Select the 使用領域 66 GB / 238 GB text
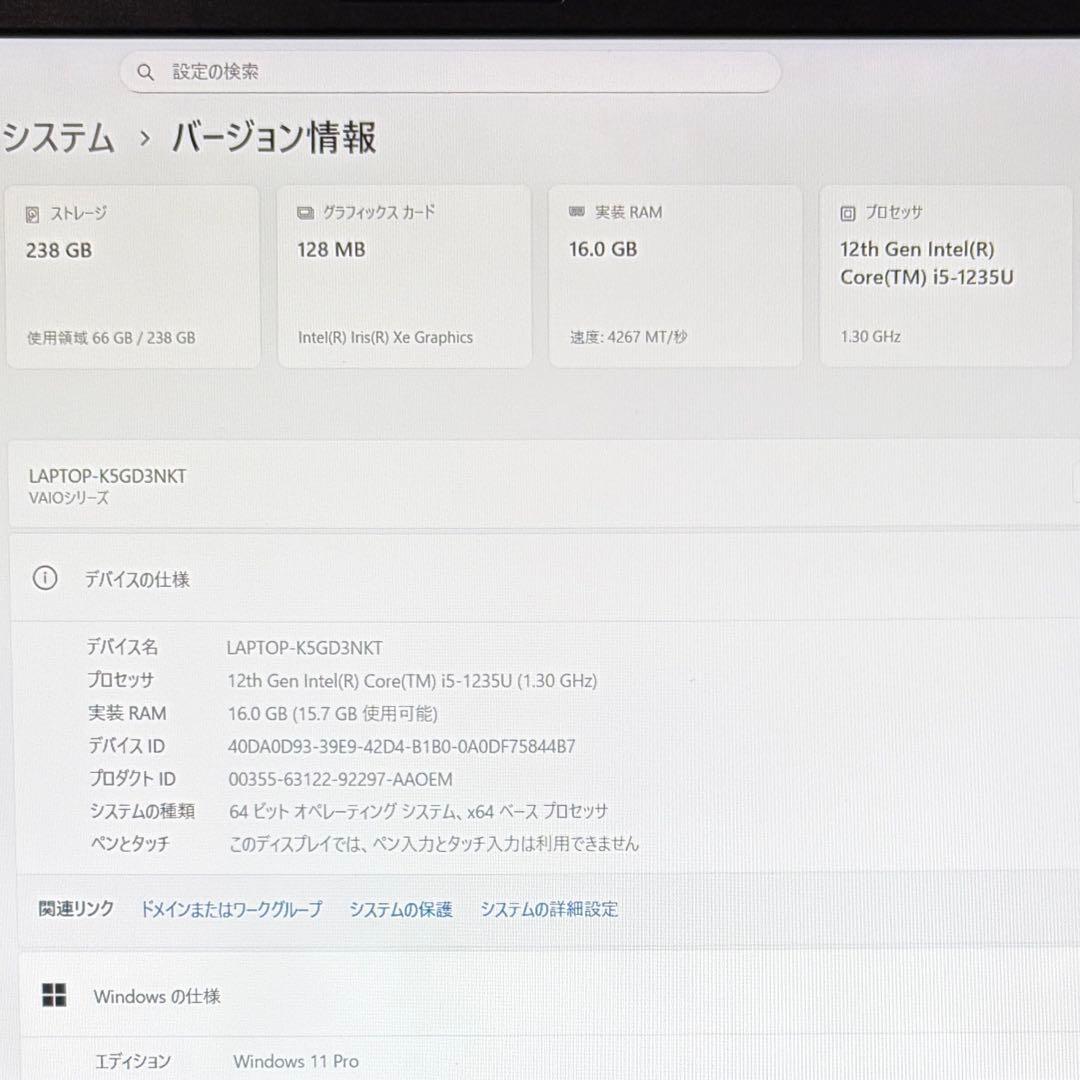 111,338
